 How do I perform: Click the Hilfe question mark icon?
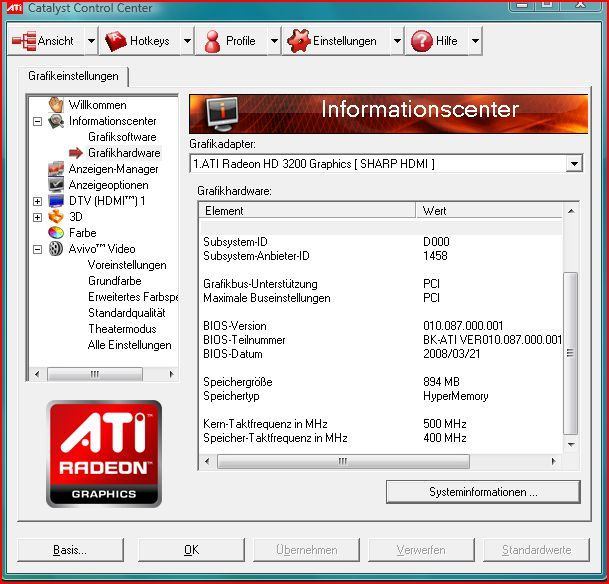click(x=421, y=41)
